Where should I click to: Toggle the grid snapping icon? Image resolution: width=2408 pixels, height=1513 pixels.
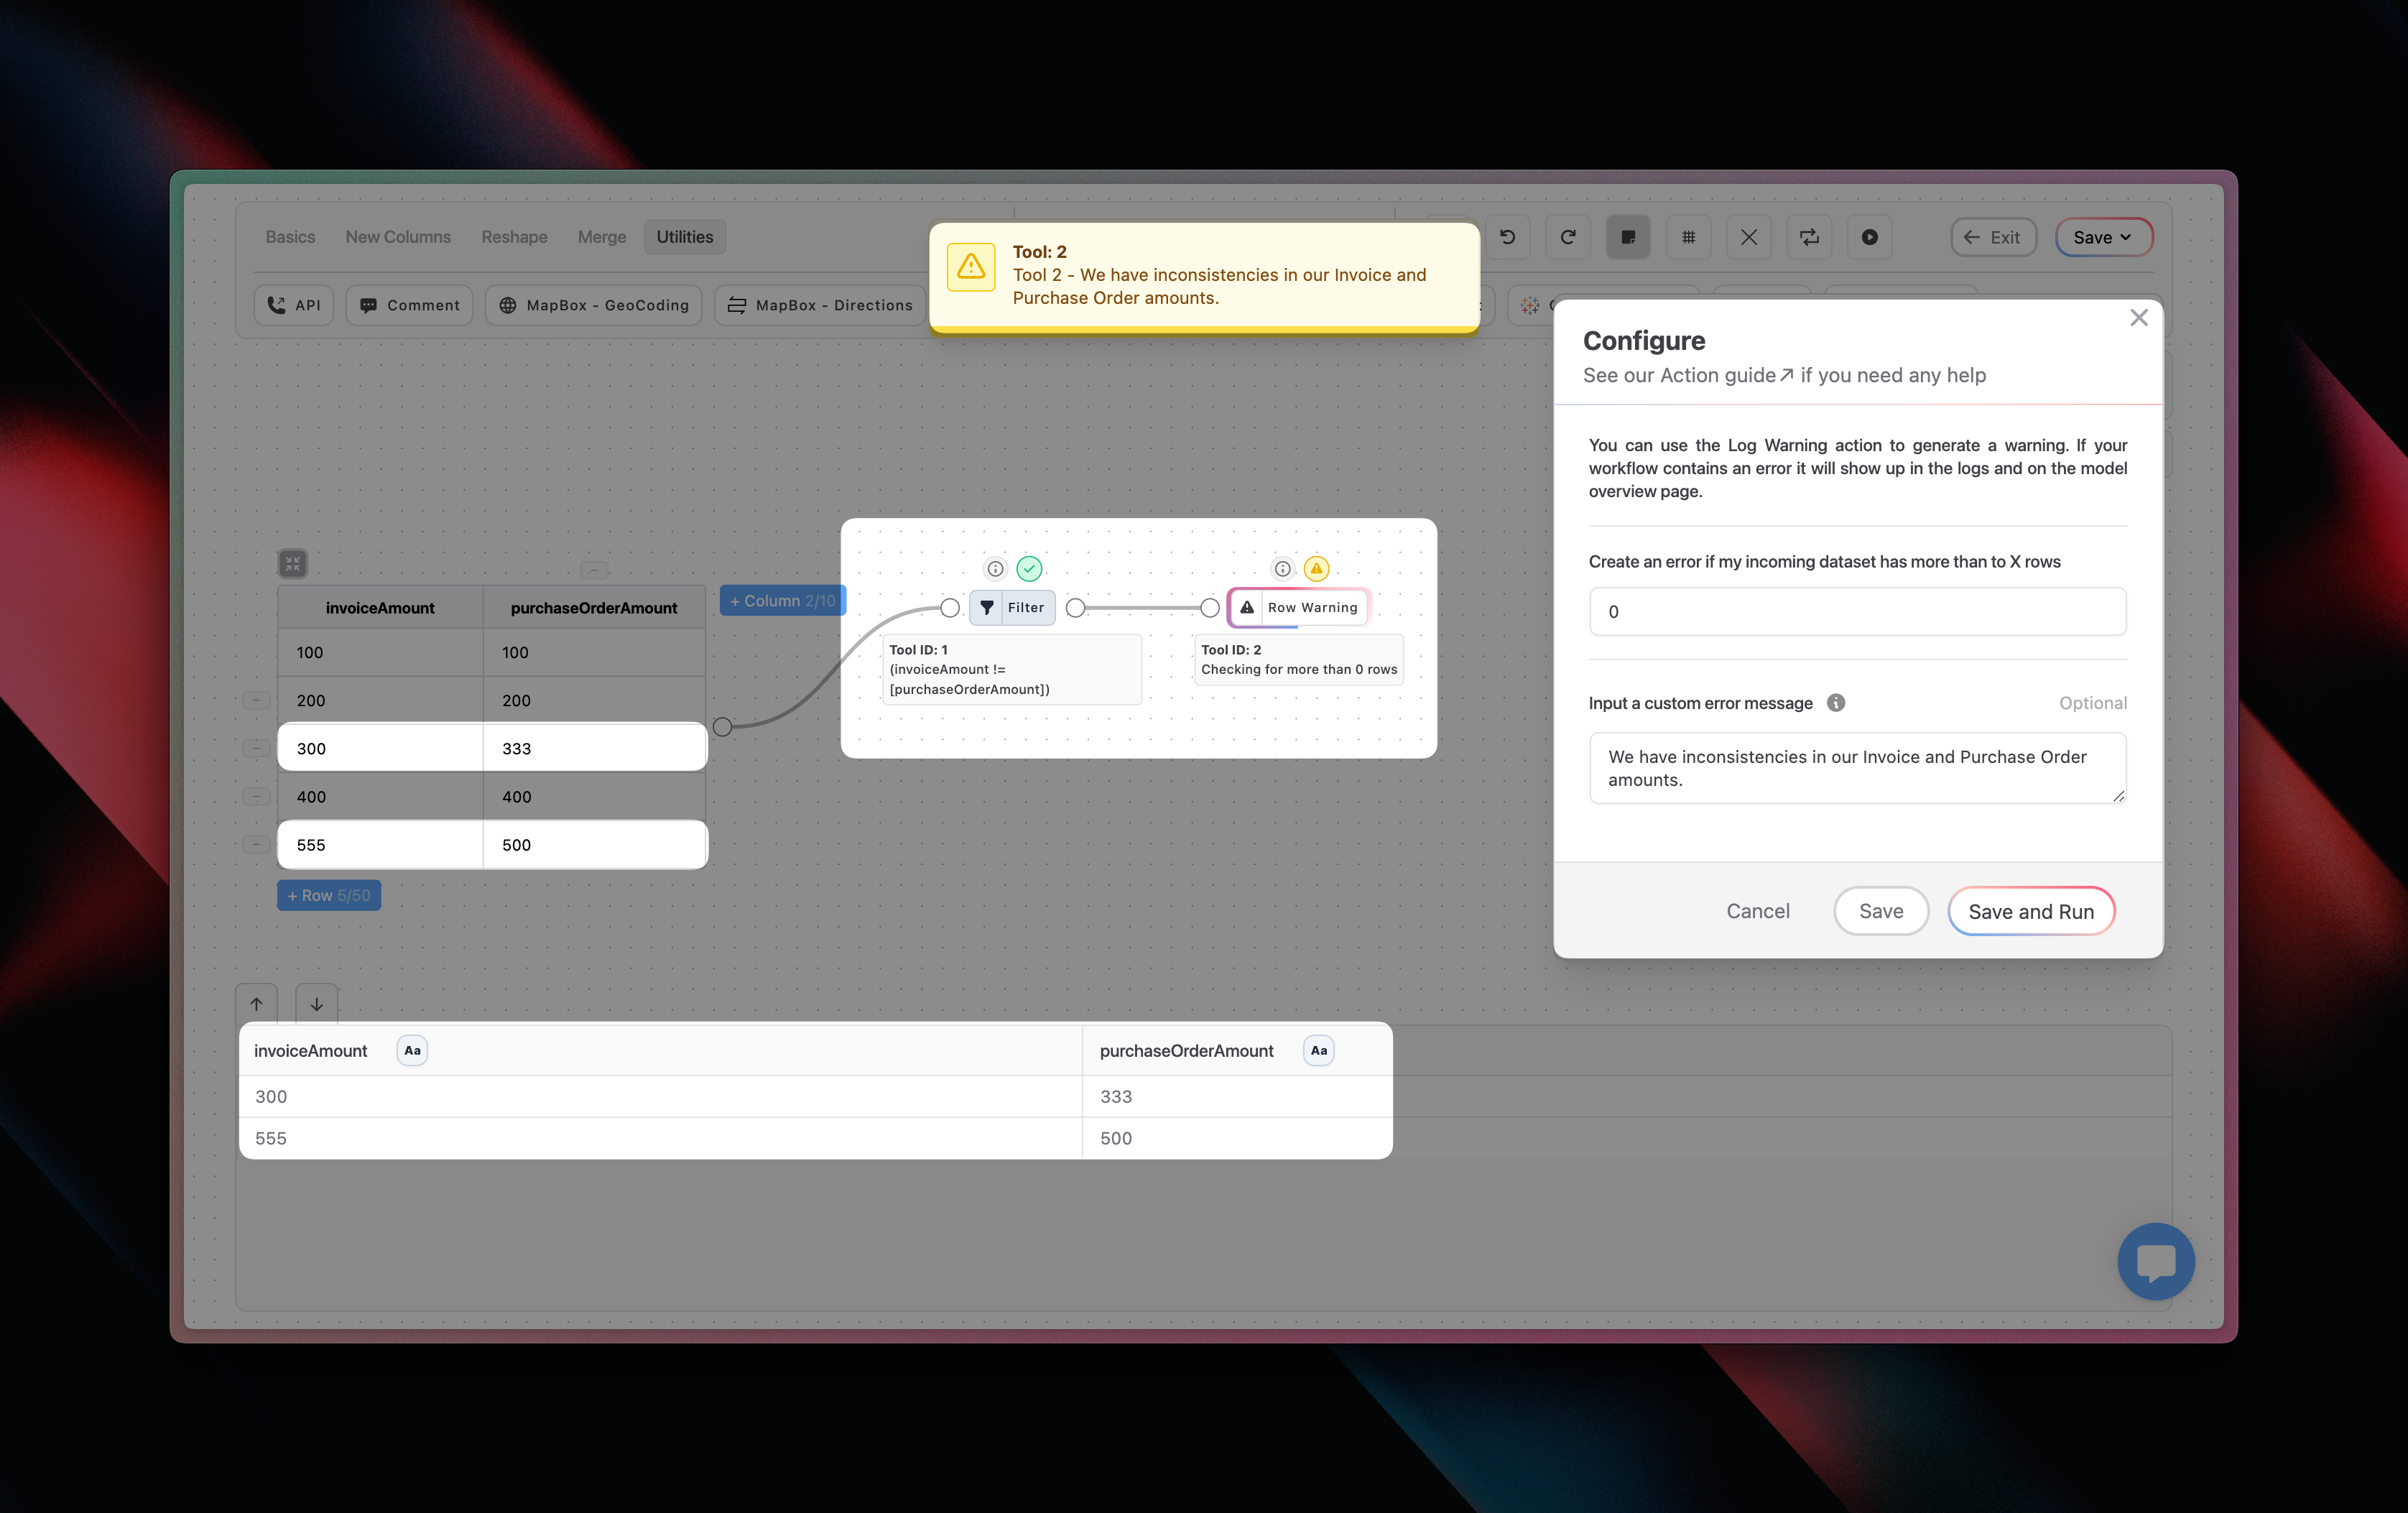[1688, 237]
